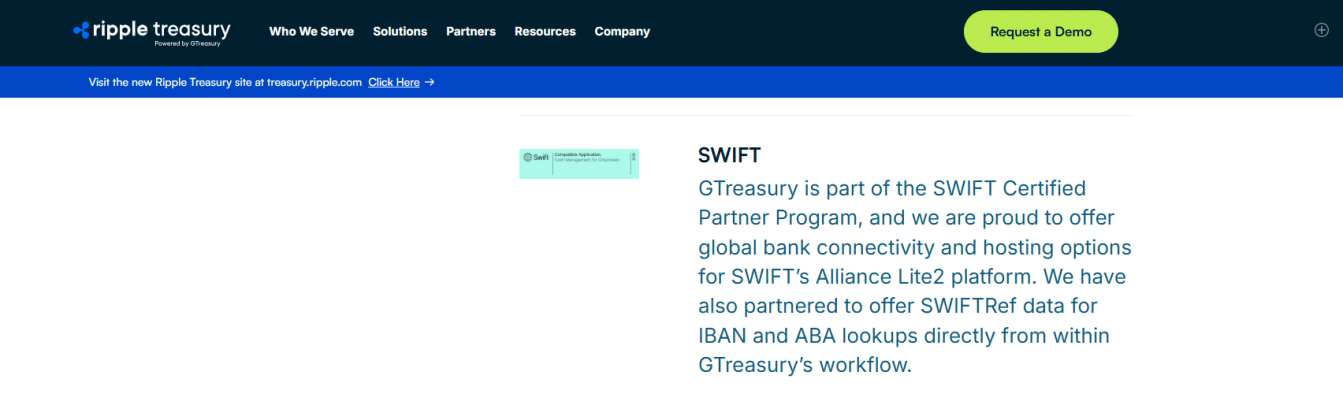
Task: Click the circled plus icon at top right
Action: coord(1321,30)
